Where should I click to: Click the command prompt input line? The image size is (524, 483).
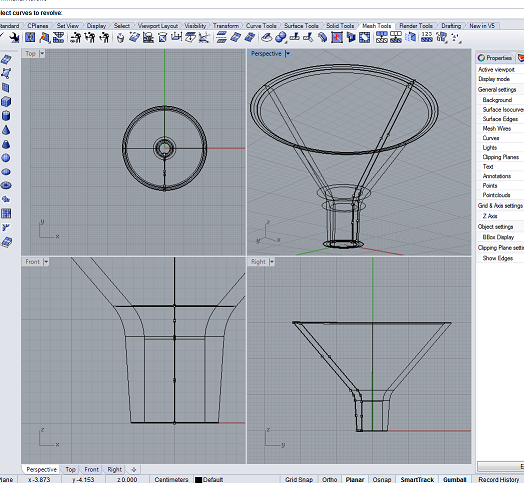pyautogui.click(x=262, y=13)
